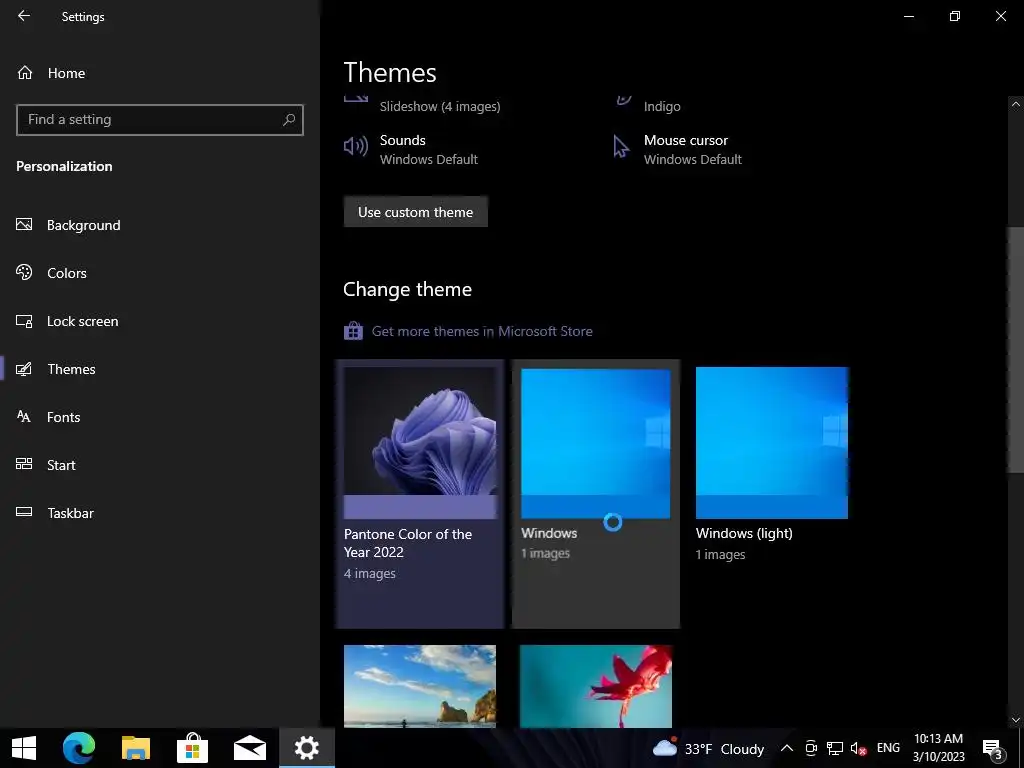Select Pantone Color of the Year 2022 theme
This screenshot has height=768, width=1024.
[420, 494]
